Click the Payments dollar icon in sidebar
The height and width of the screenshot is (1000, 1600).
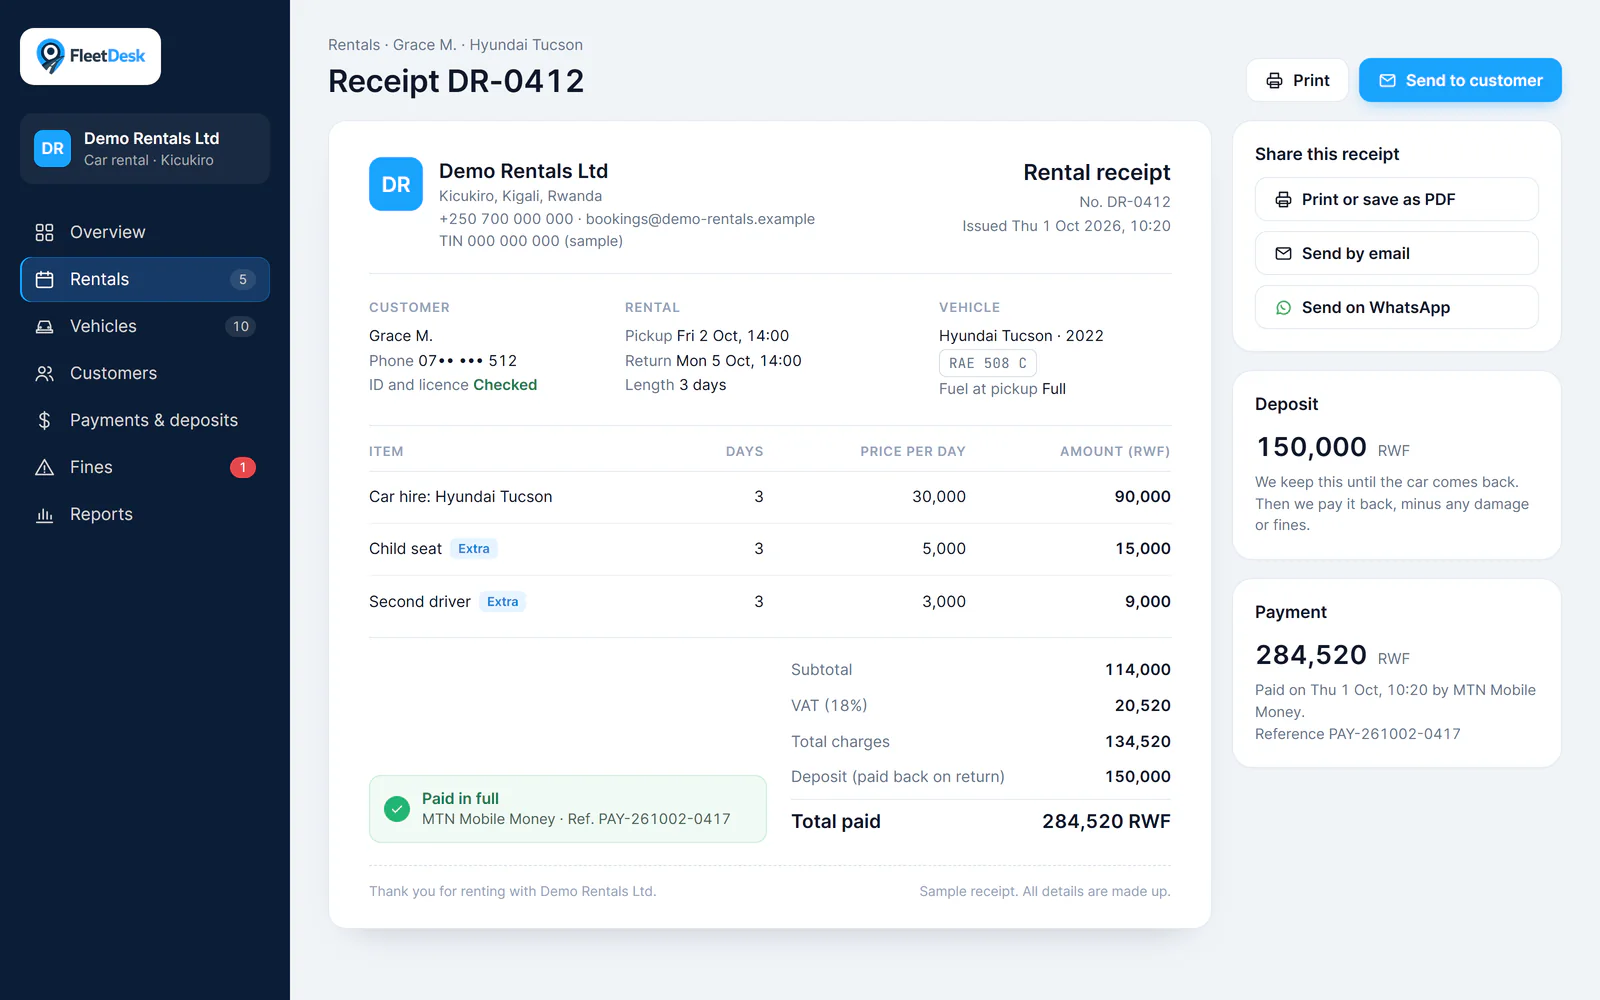click(x=44, y=420)
